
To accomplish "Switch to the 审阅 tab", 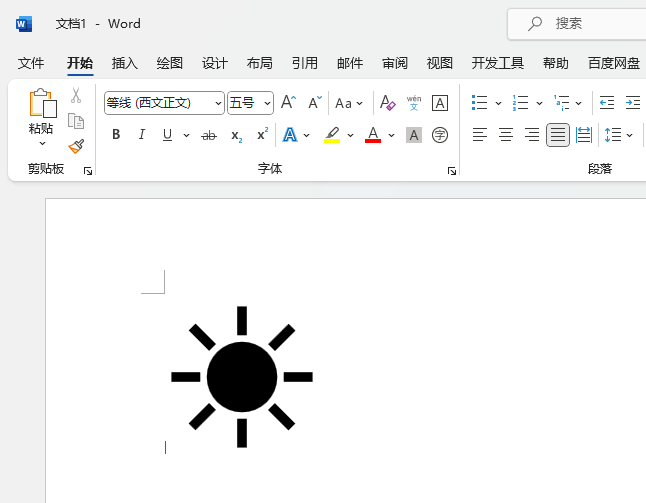I will tap(395, 63).
